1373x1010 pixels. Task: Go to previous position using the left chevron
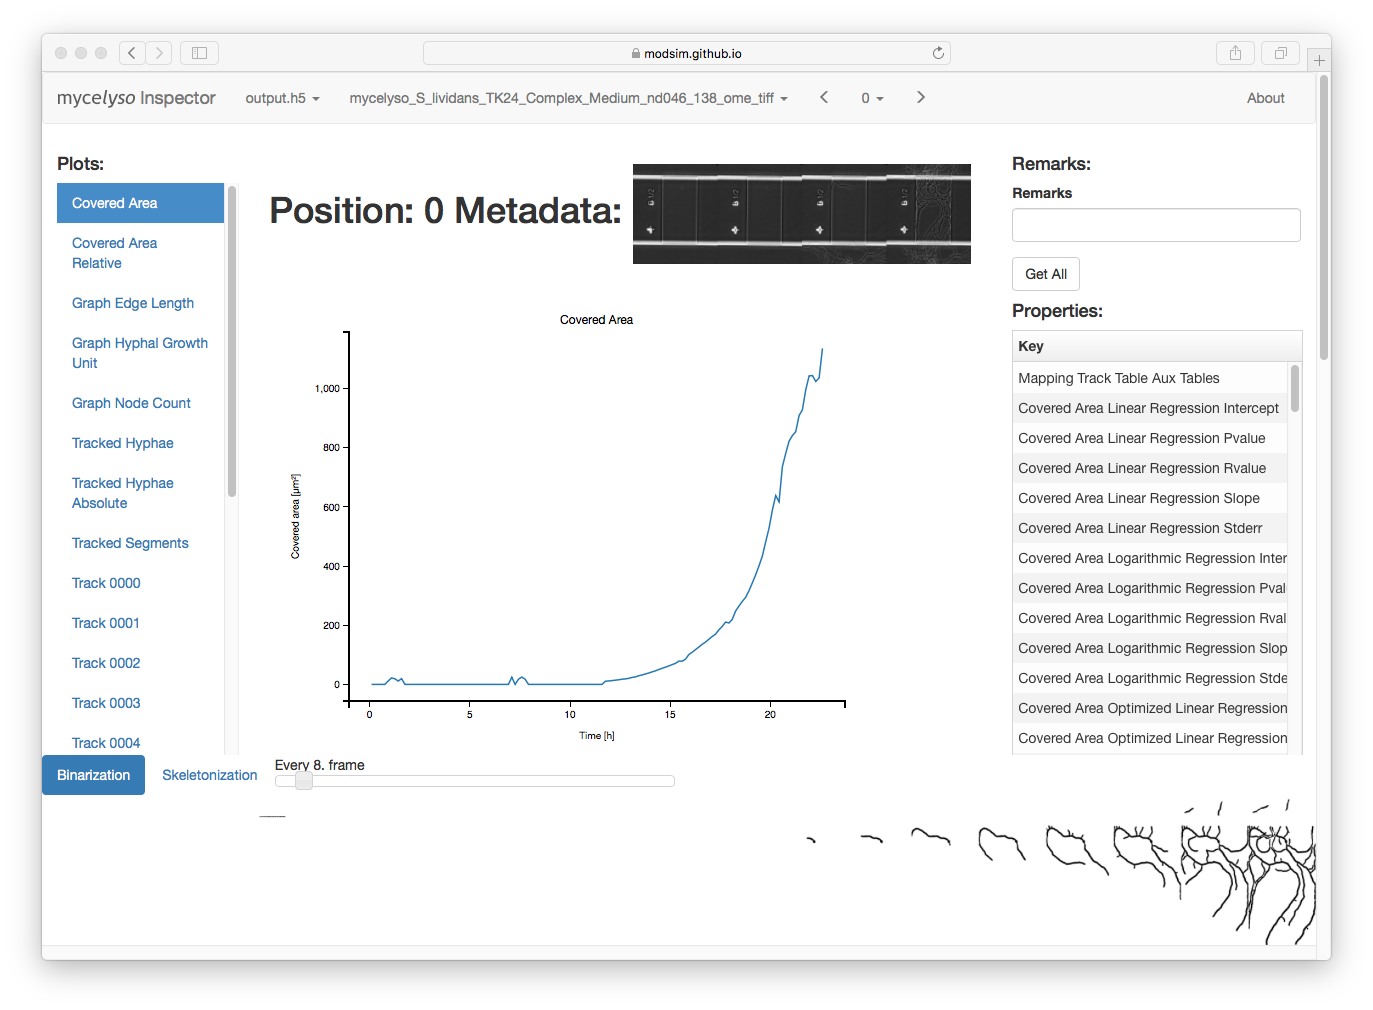pos(823,97)
